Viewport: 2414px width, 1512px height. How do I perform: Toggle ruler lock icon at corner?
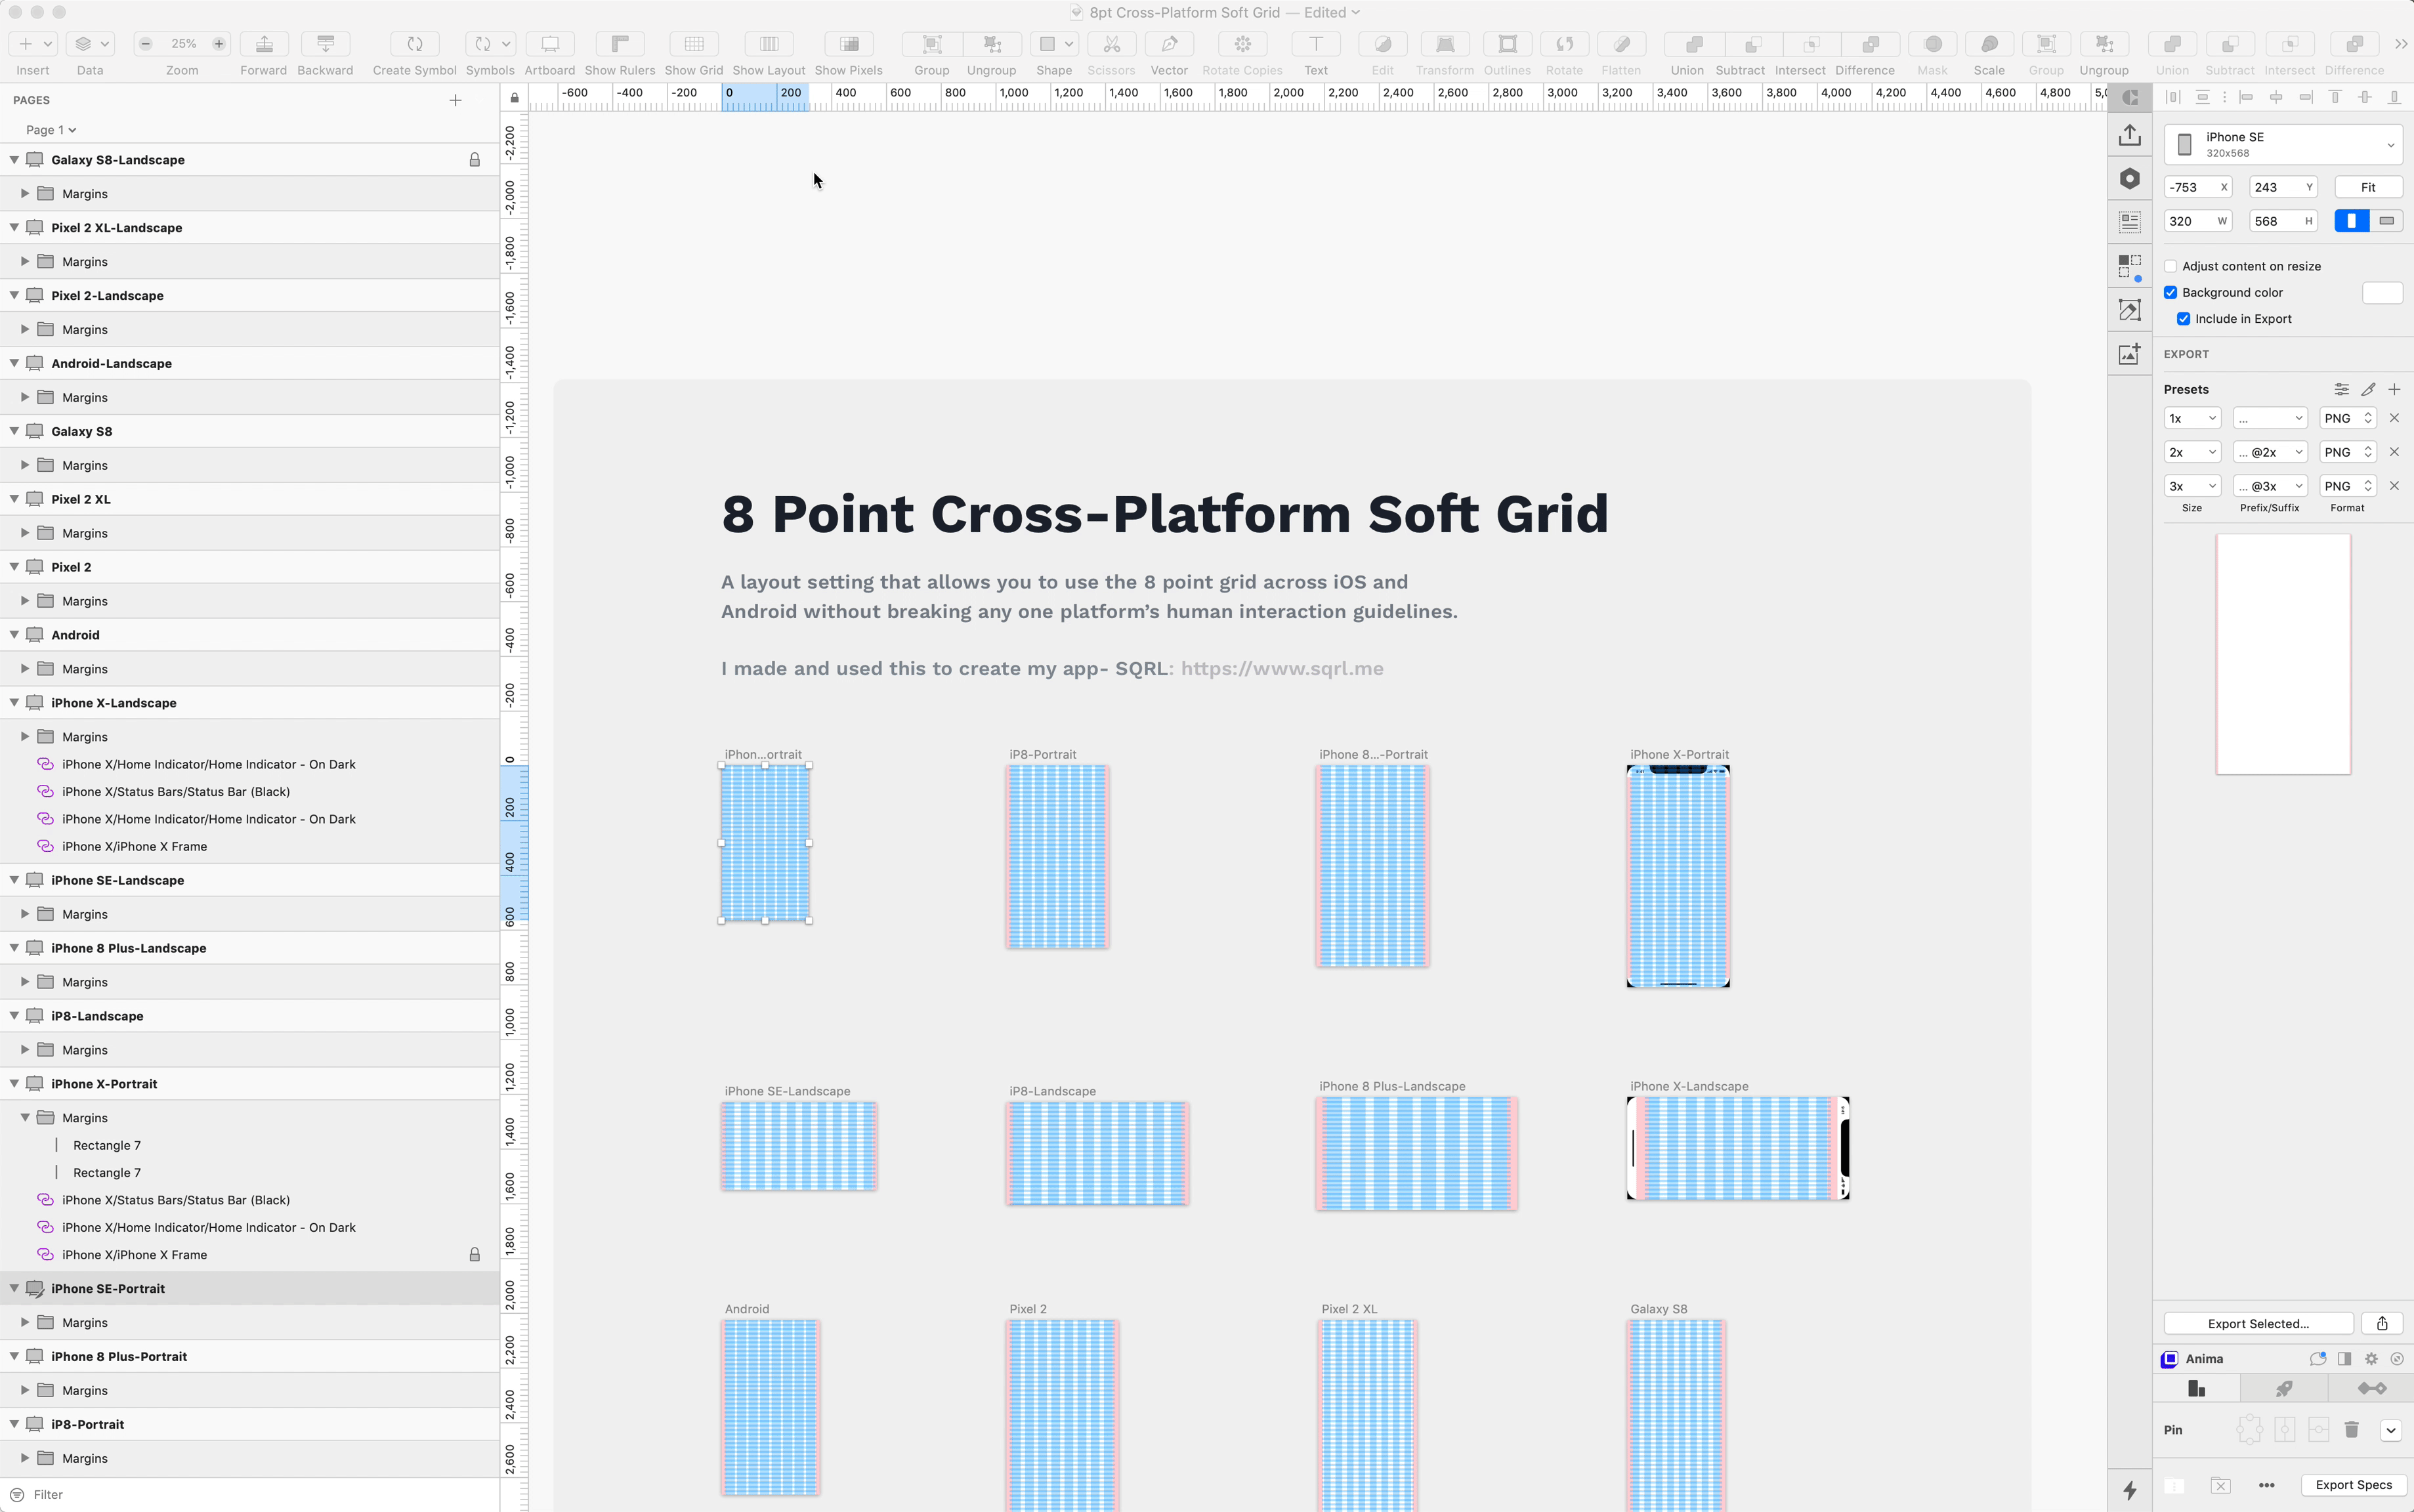[x=514, y=98]
